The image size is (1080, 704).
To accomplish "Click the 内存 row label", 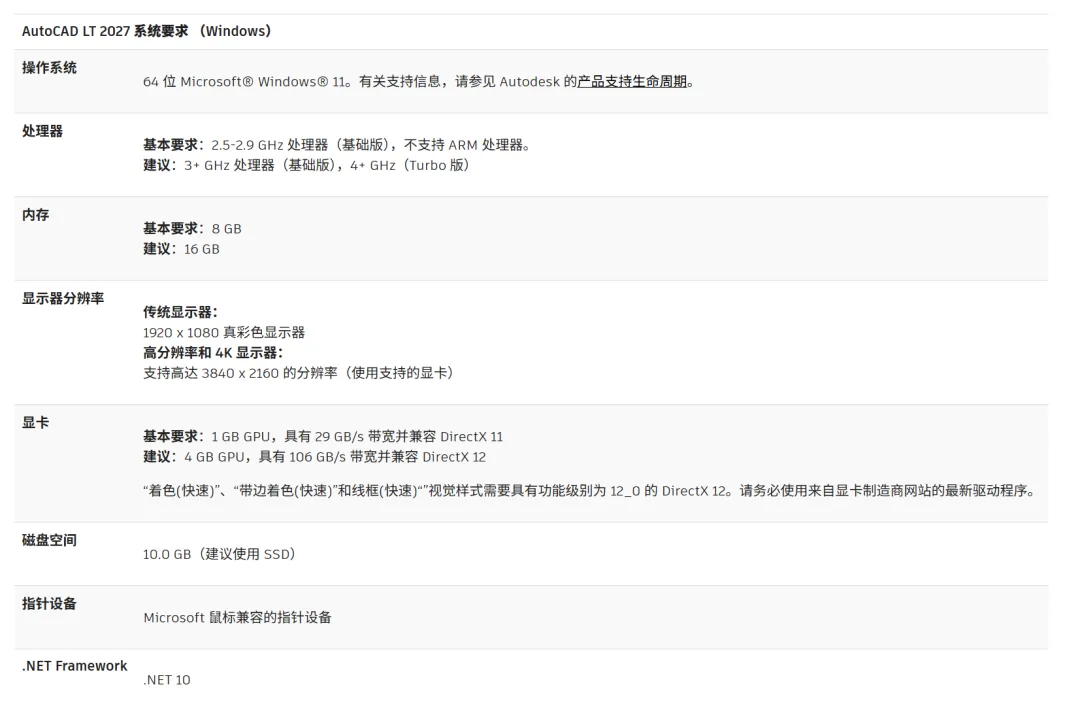I will pos(35,215).
